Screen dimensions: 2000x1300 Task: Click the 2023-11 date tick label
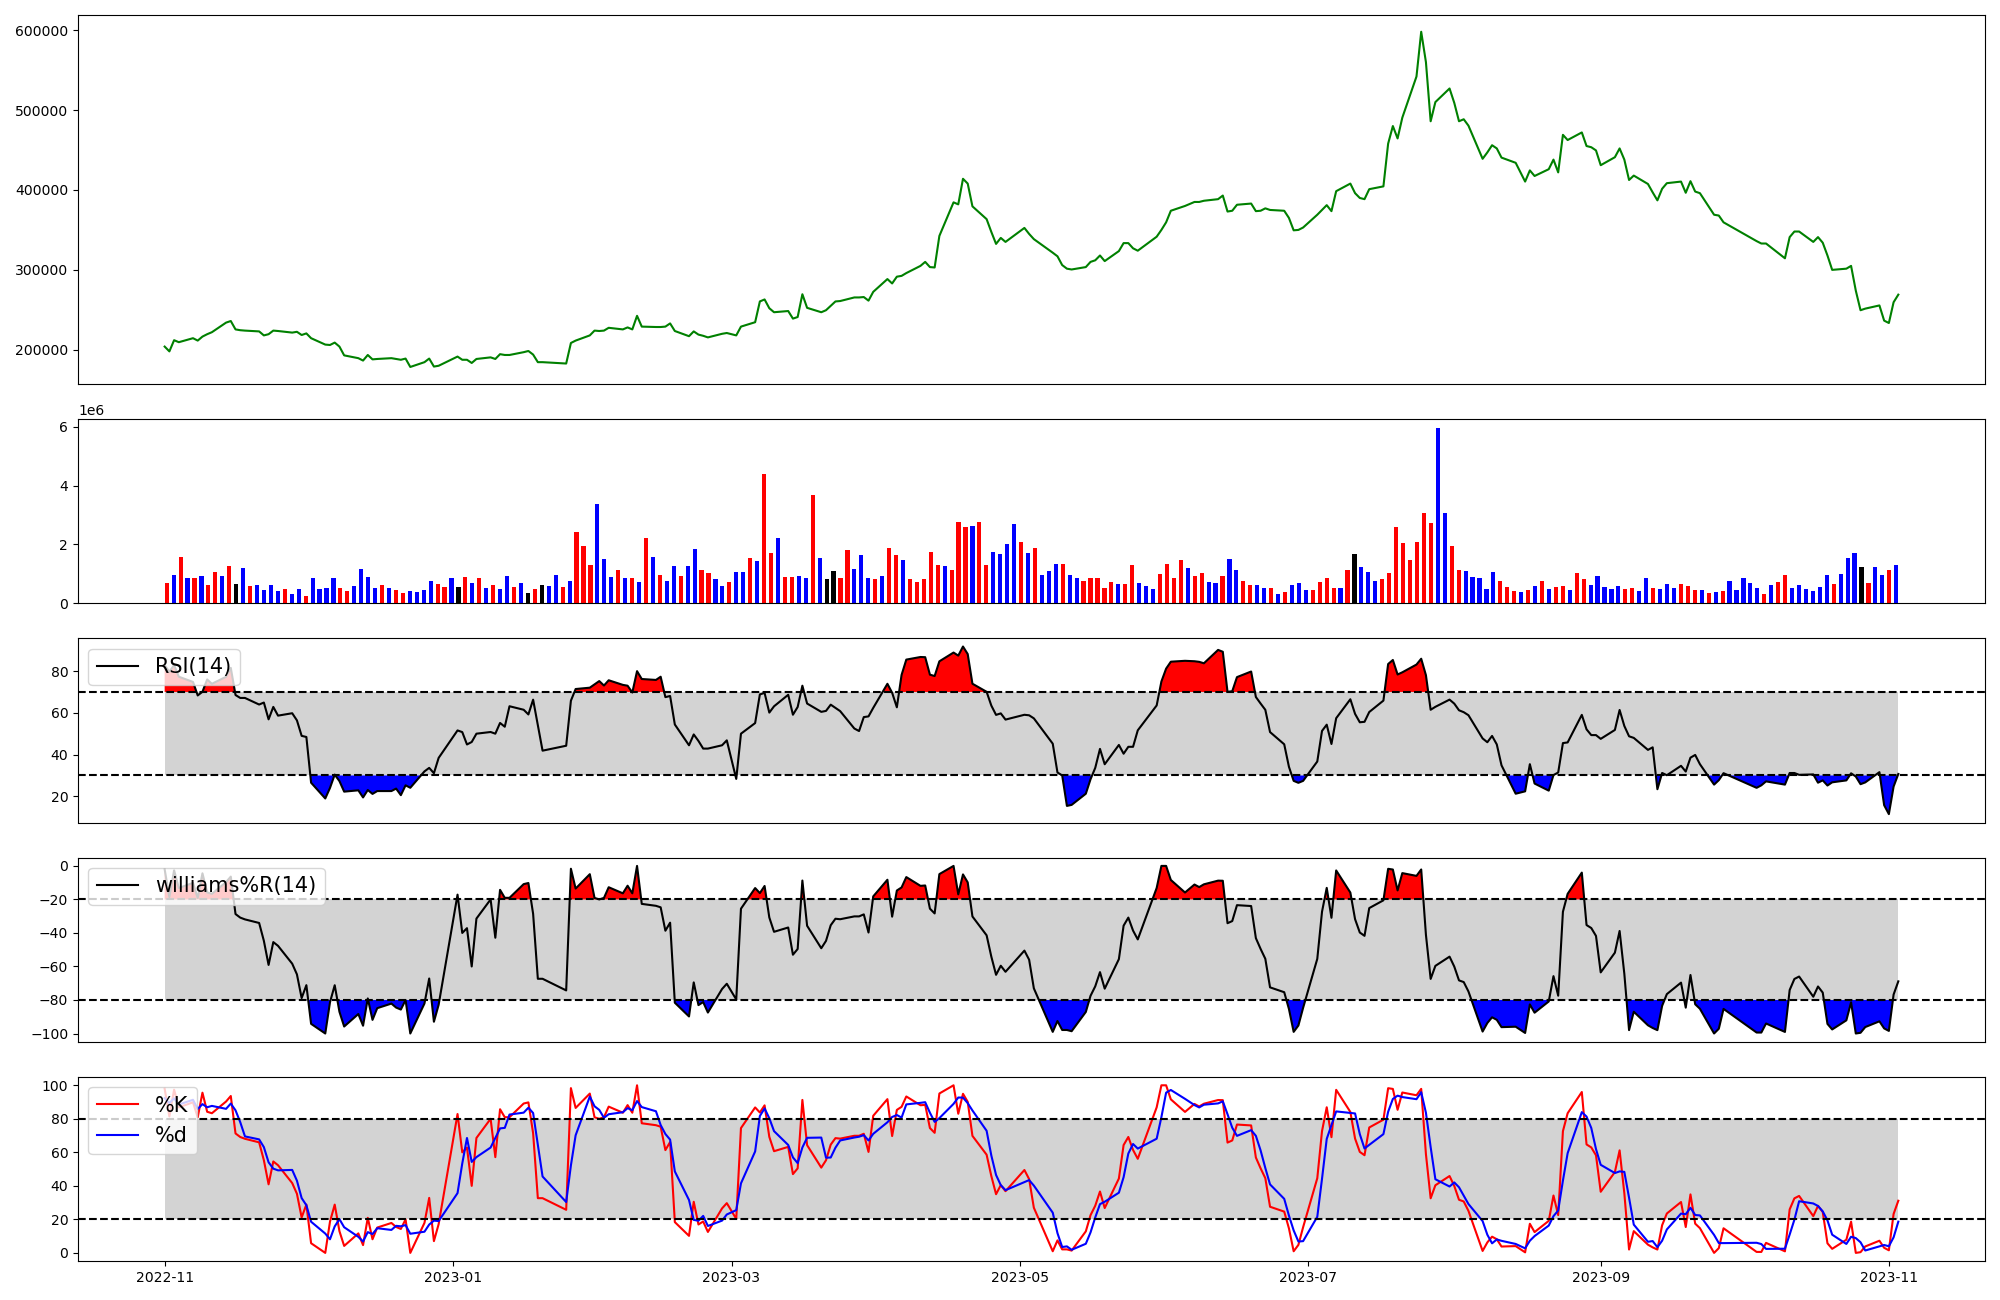click(1889, 1277)
